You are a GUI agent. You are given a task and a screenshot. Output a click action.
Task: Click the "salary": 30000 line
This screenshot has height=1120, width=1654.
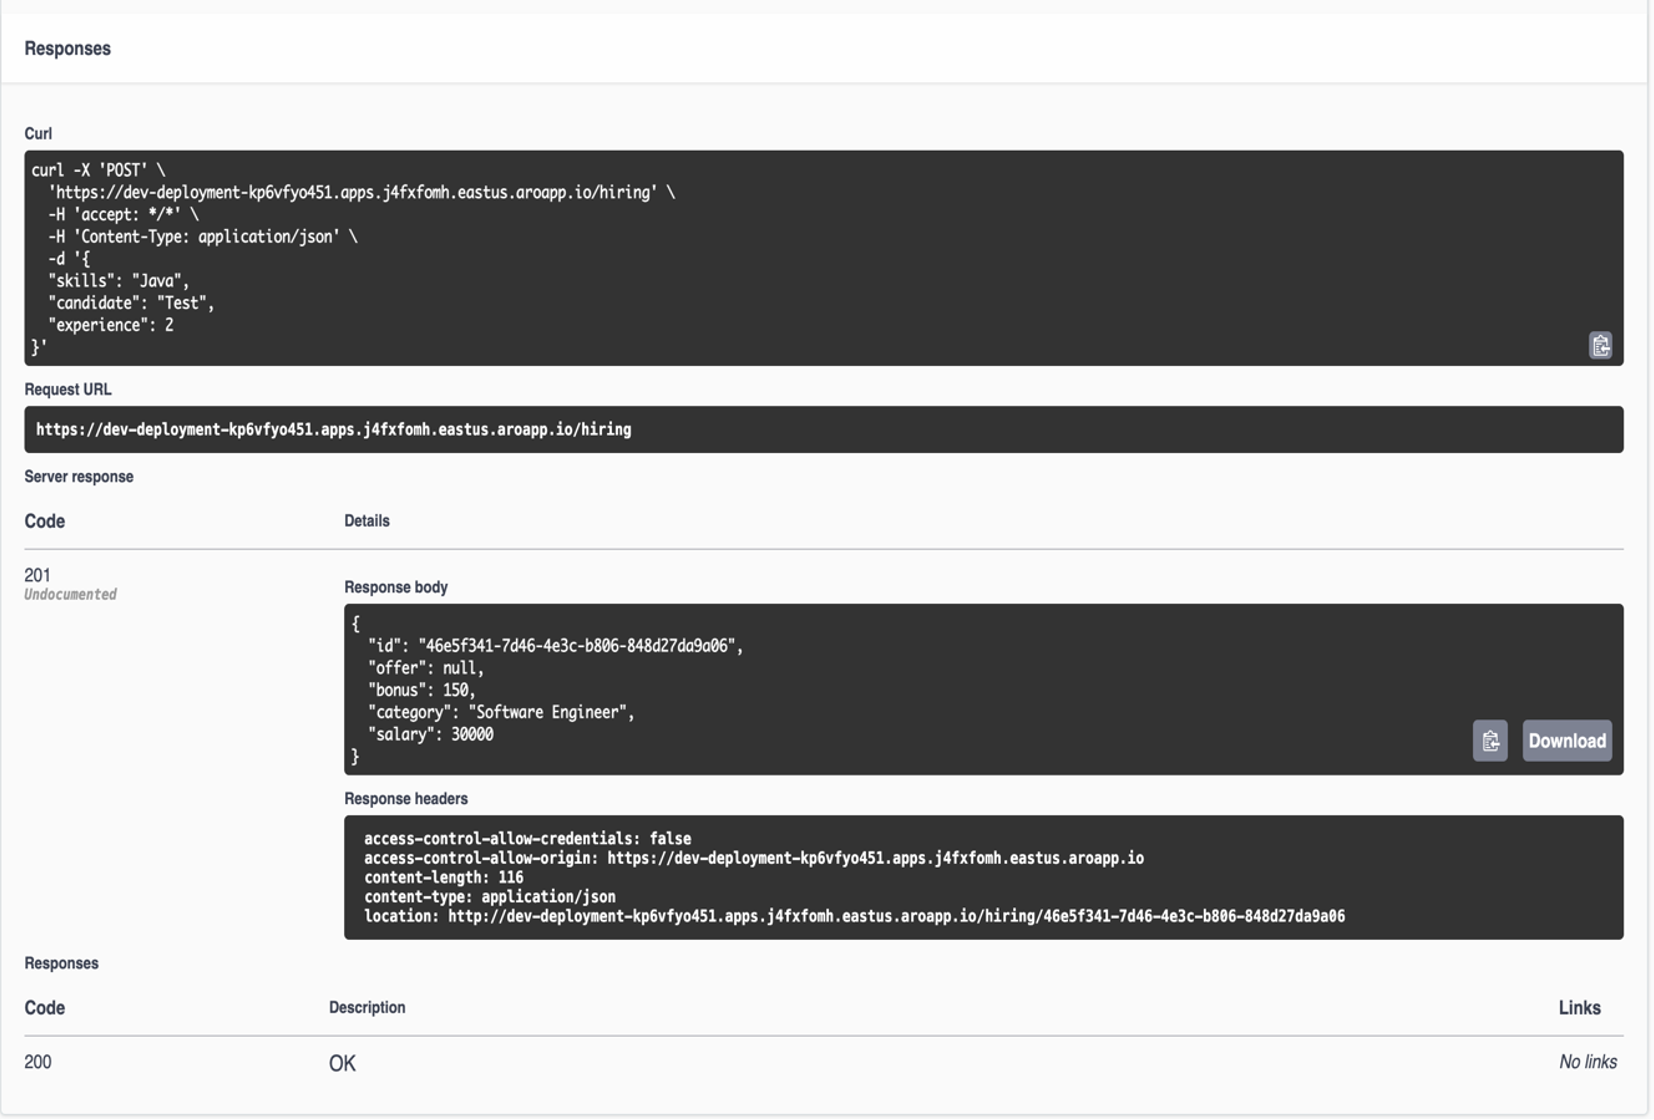(x=430, y=734)
